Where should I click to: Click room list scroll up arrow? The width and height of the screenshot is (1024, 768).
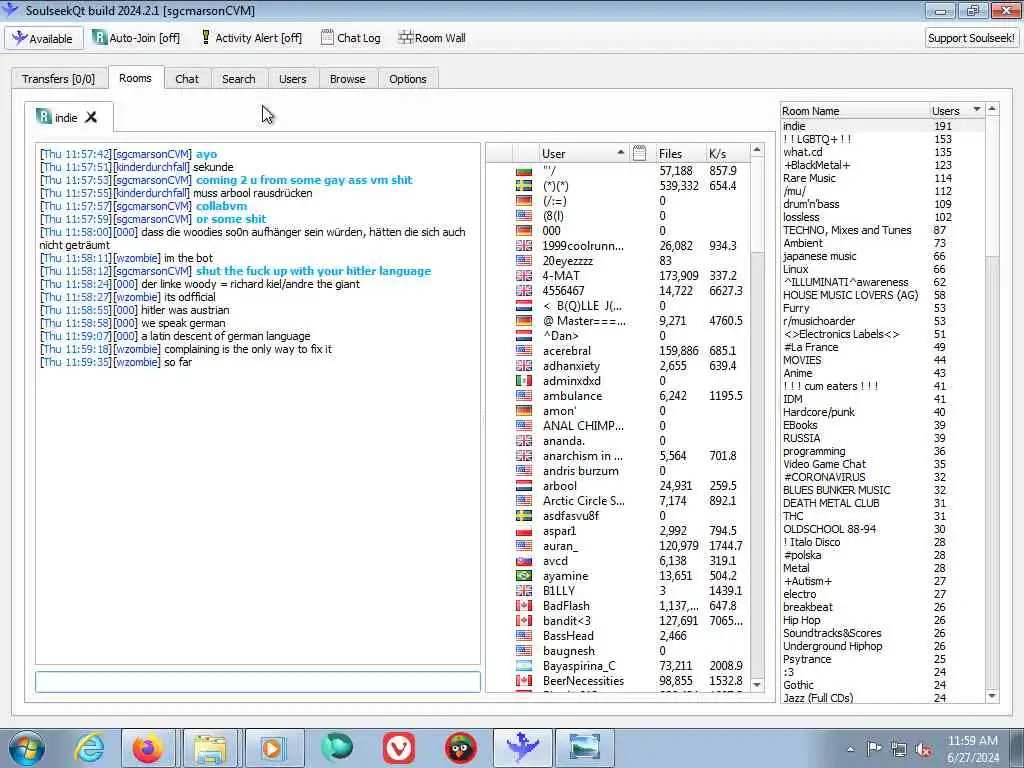pyautogui.click(x=993, y=109)
